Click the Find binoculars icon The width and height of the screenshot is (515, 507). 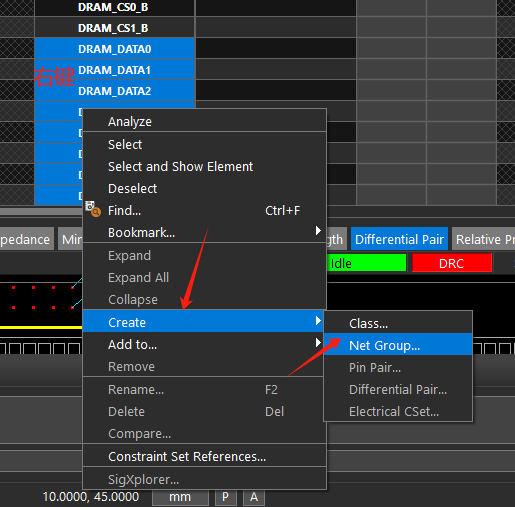click(x=93, y=209)
